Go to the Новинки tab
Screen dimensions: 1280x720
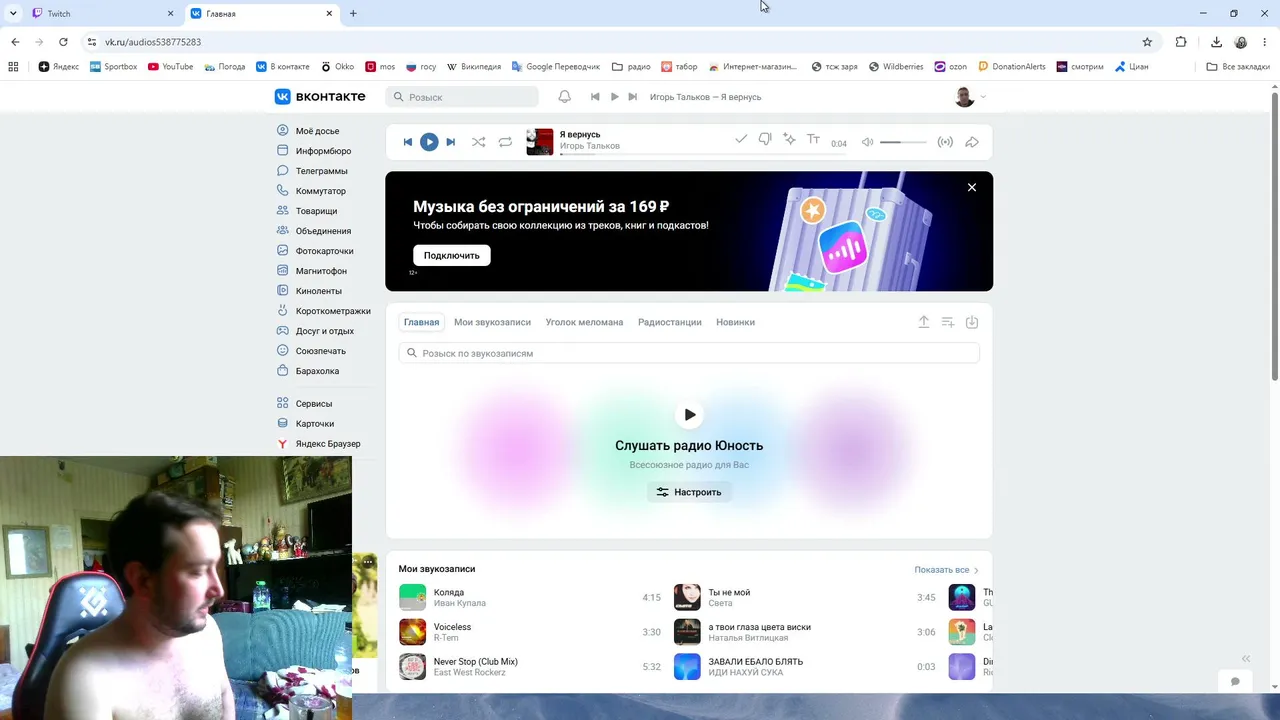(x=736, y=322)
